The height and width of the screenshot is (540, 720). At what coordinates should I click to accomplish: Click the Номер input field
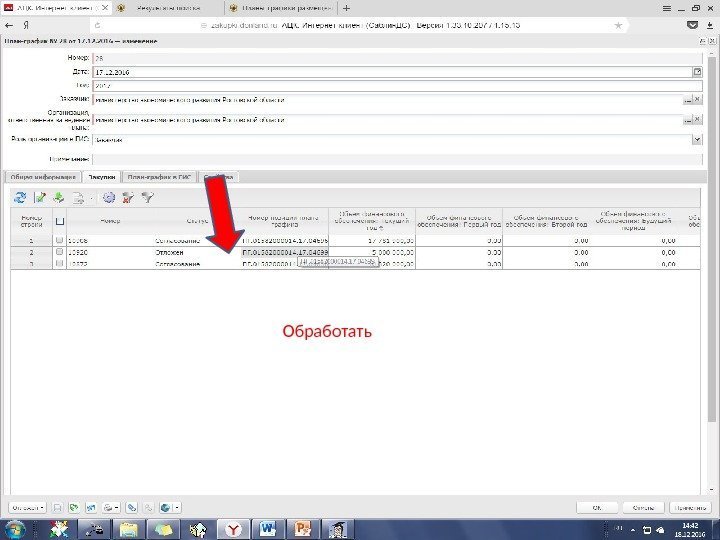(x=397, y=58)
